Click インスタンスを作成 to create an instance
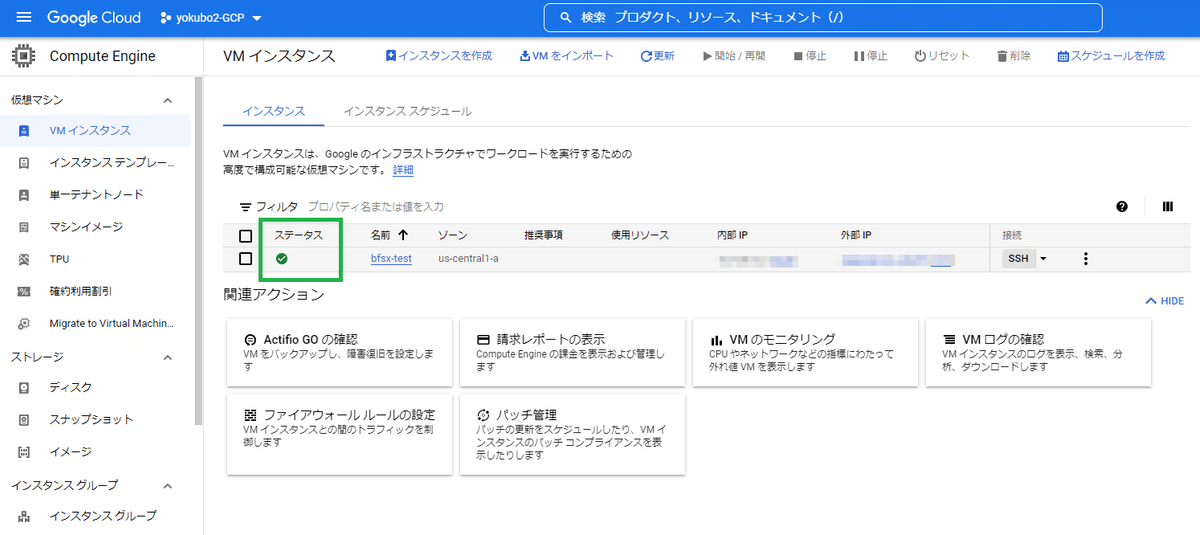The width and height of the screenshot is (1200, 535). [x=439, y=56]
